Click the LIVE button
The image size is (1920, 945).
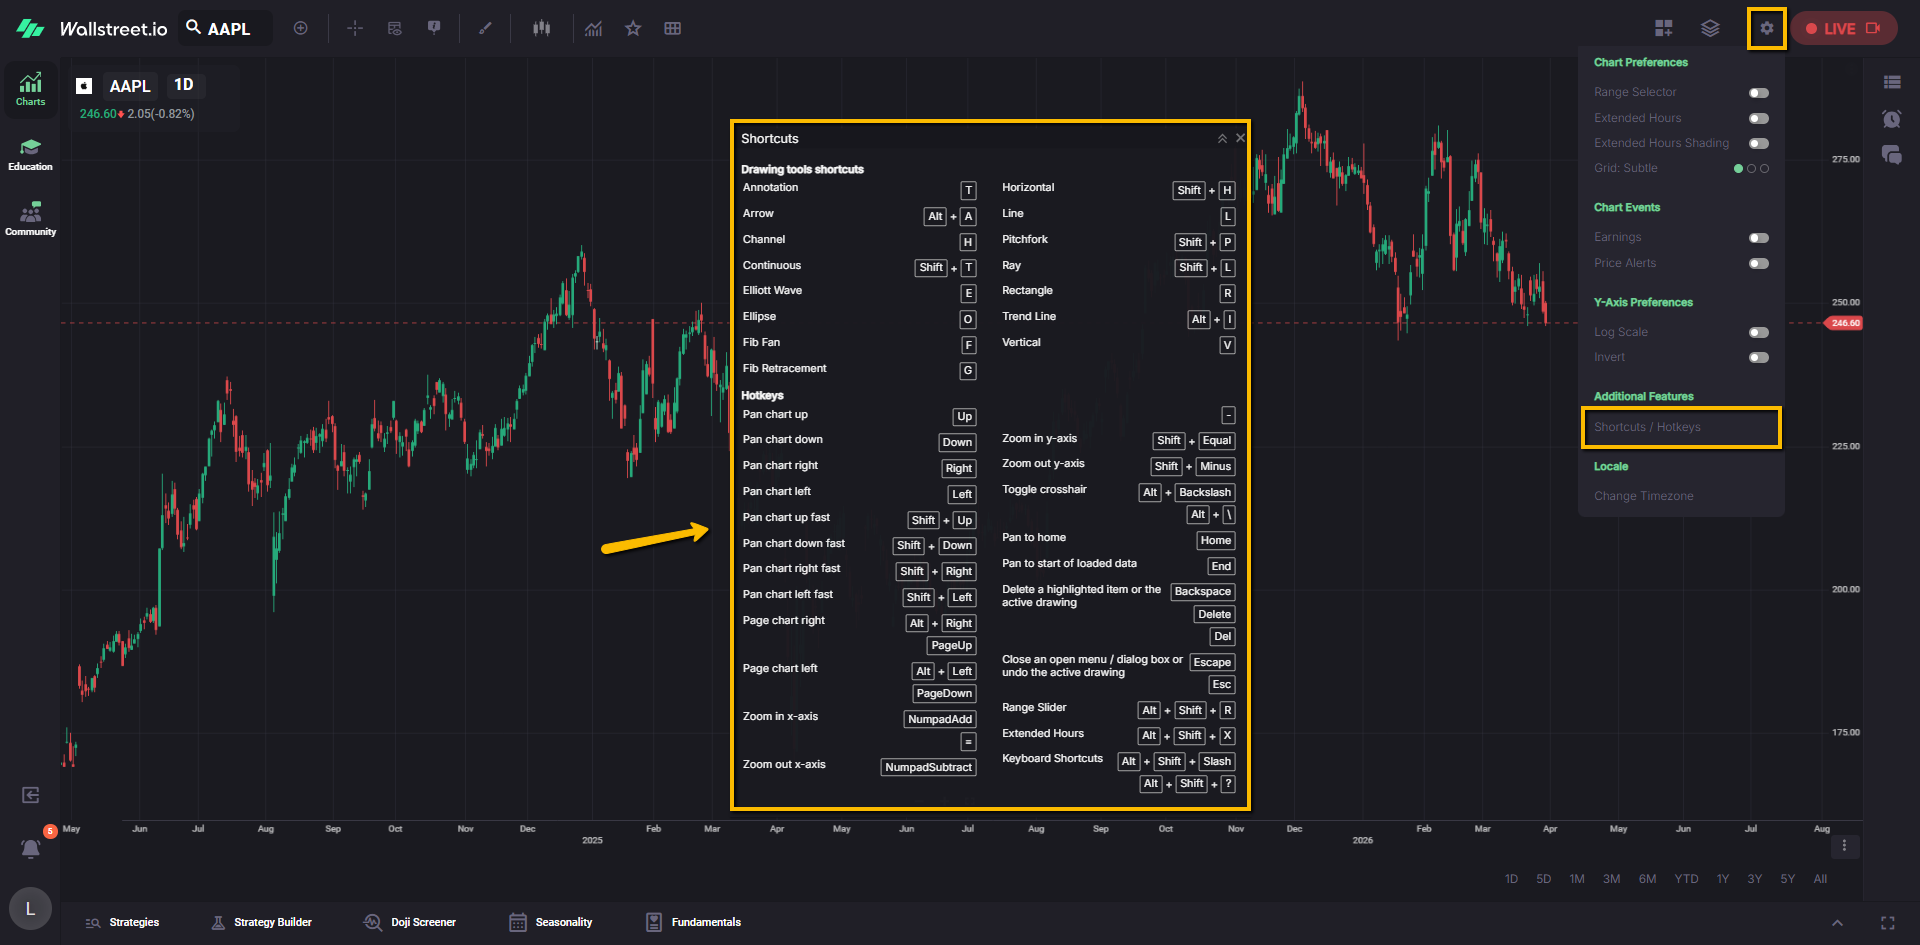coord(1843,28)
